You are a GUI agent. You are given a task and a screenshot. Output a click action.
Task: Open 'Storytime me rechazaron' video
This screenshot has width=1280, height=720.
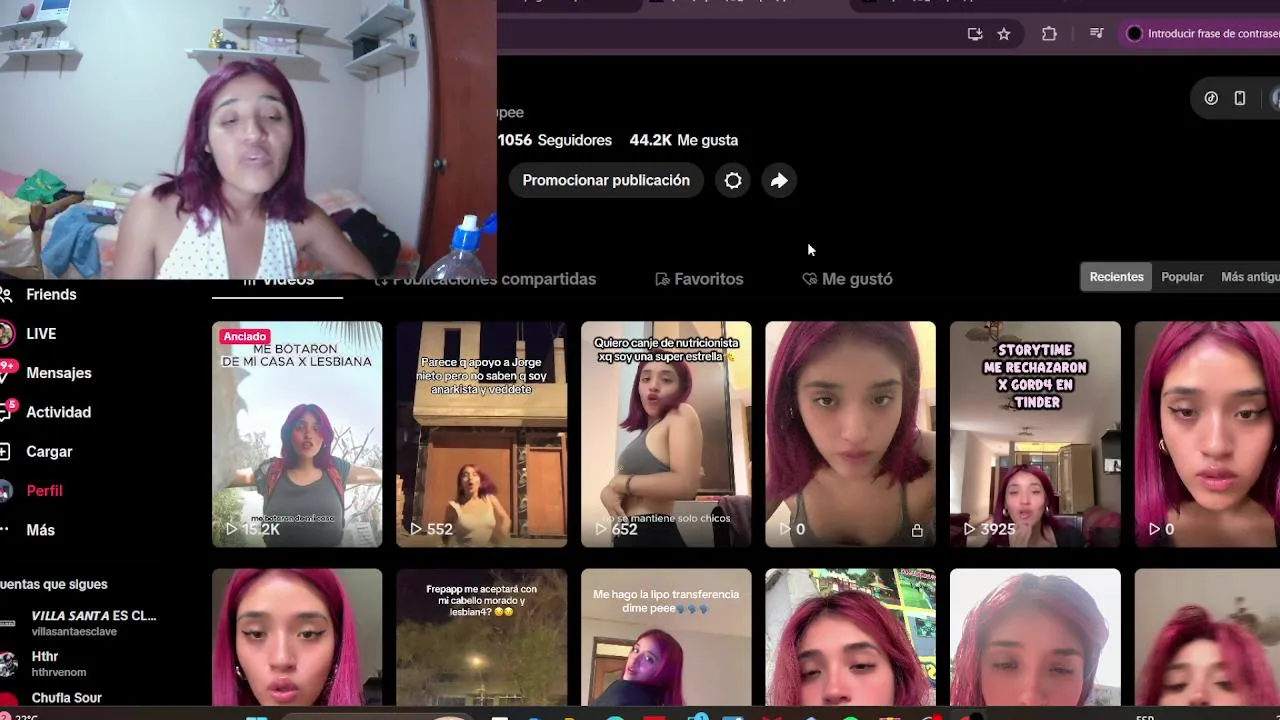(x=1035, y=434)
